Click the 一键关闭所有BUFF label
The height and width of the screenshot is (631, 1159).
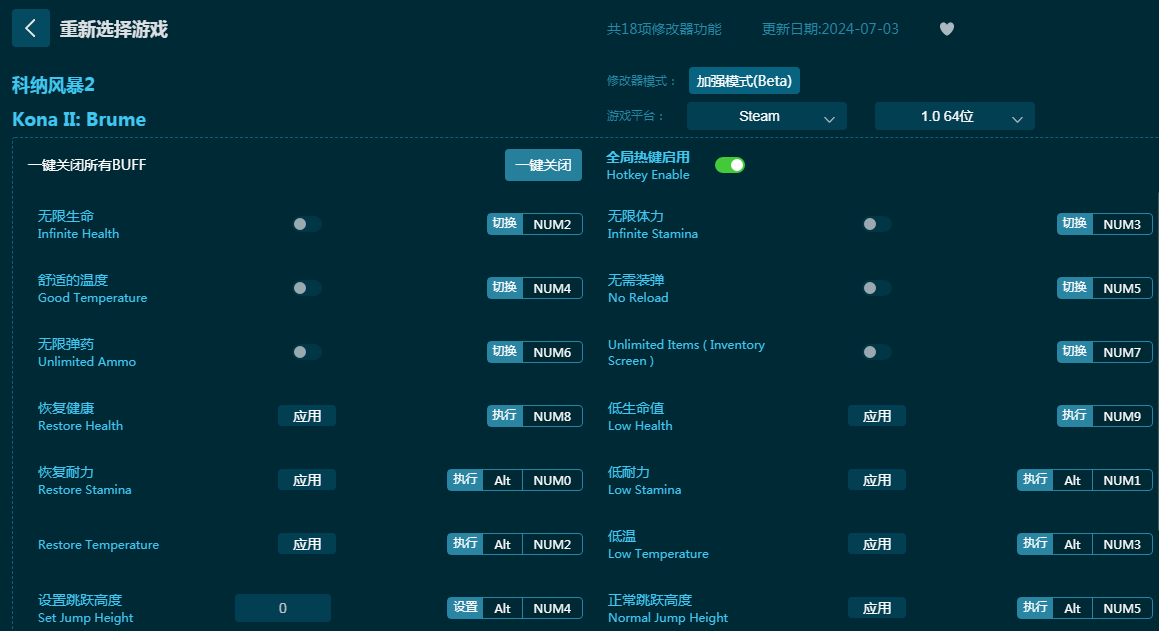[86, 165]
